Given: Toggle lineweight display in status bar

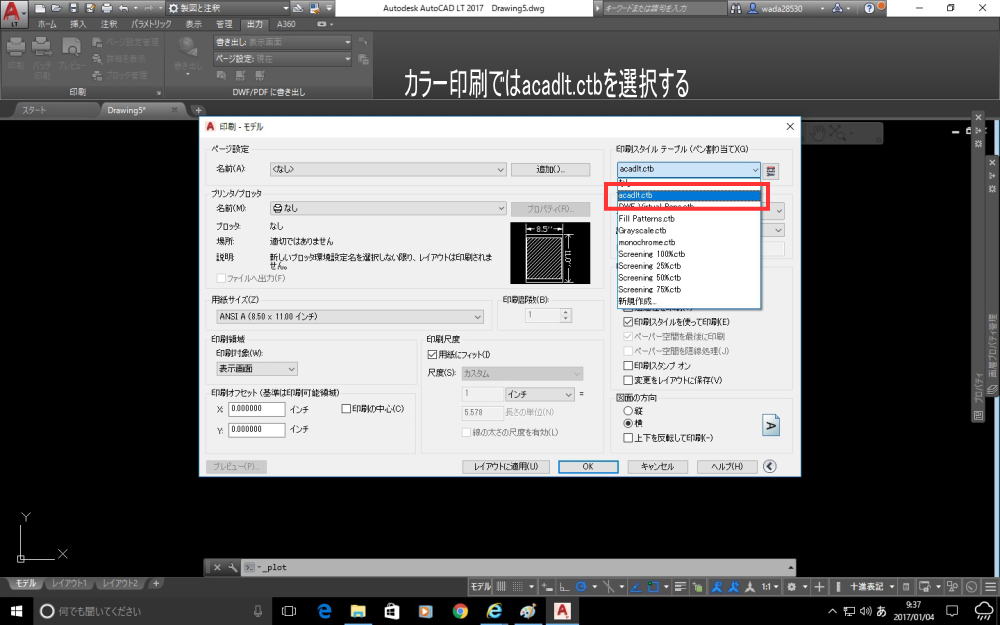Looking at the screenshot, I should tap(680, 587).
